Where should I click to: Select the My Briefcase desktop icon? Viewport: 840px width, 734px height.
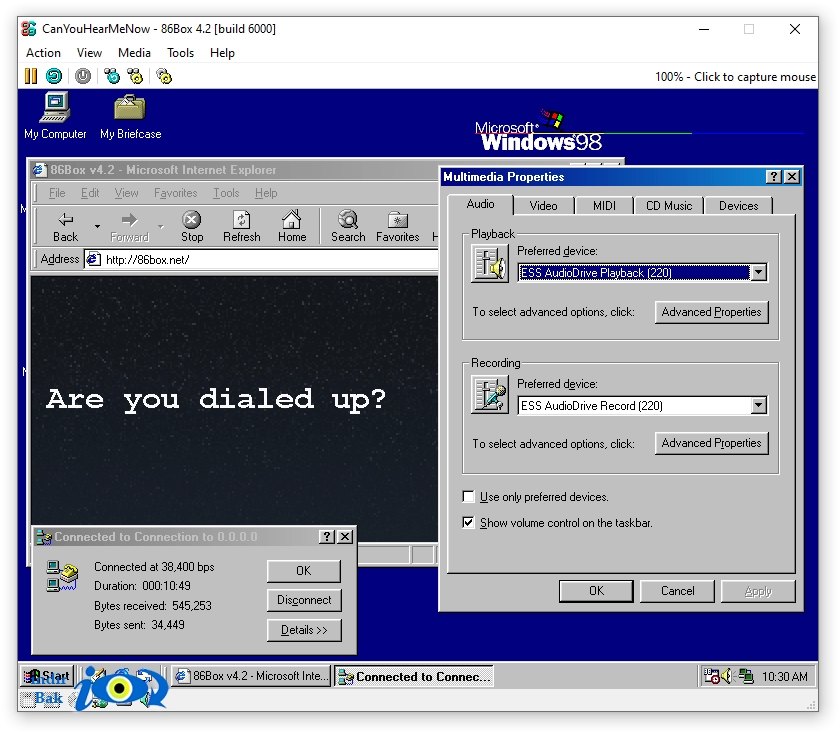coord(130,116)
